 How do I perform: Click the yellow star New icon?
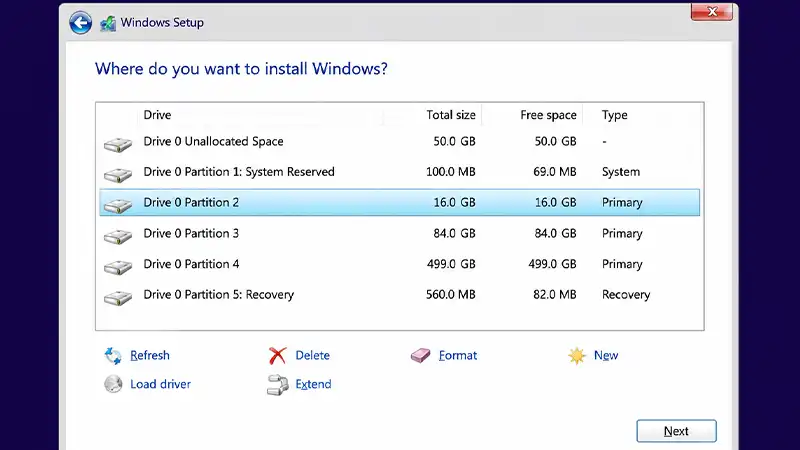[577, 356]
